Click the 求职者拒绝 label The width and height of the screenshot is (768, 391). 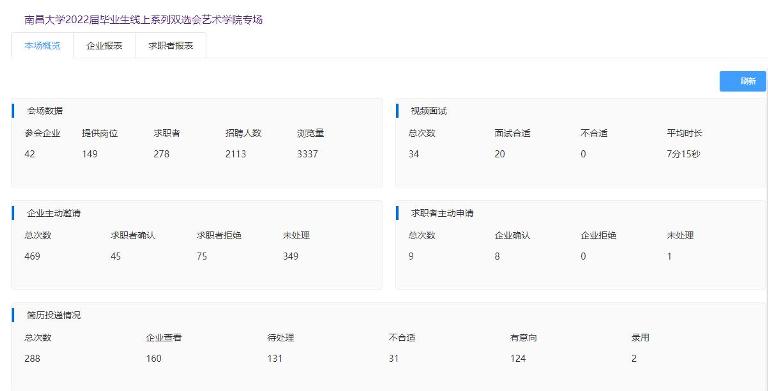(219, 235)
